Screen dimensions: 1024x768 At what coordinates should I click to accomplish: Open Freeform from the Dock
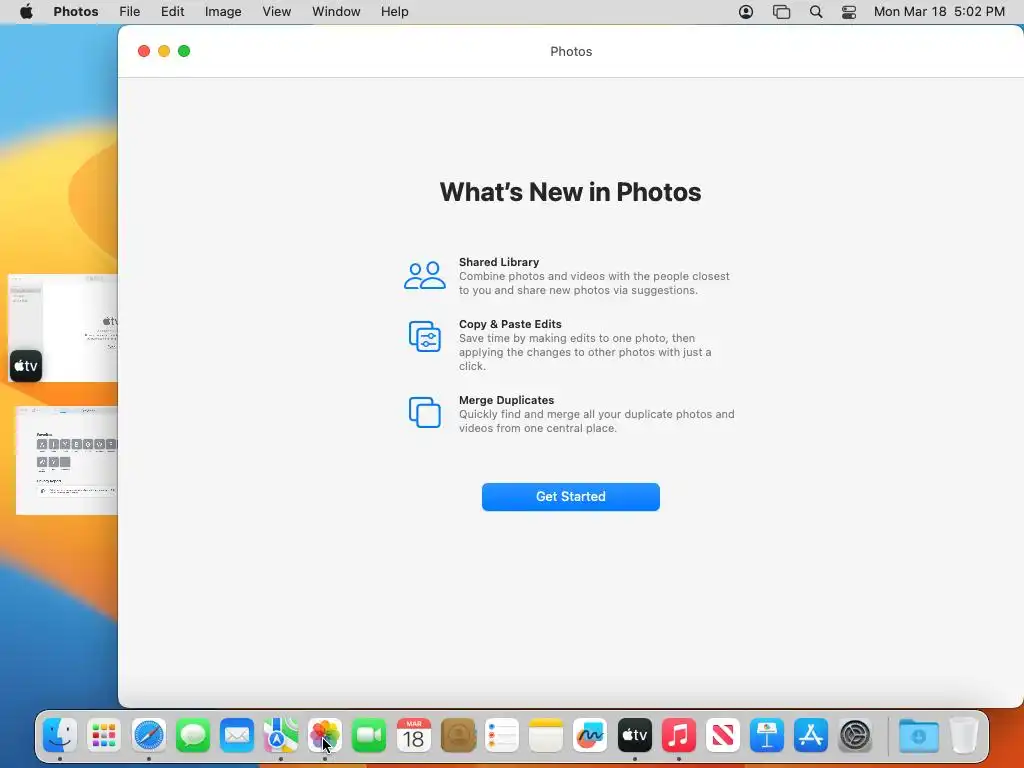point(590,736)
